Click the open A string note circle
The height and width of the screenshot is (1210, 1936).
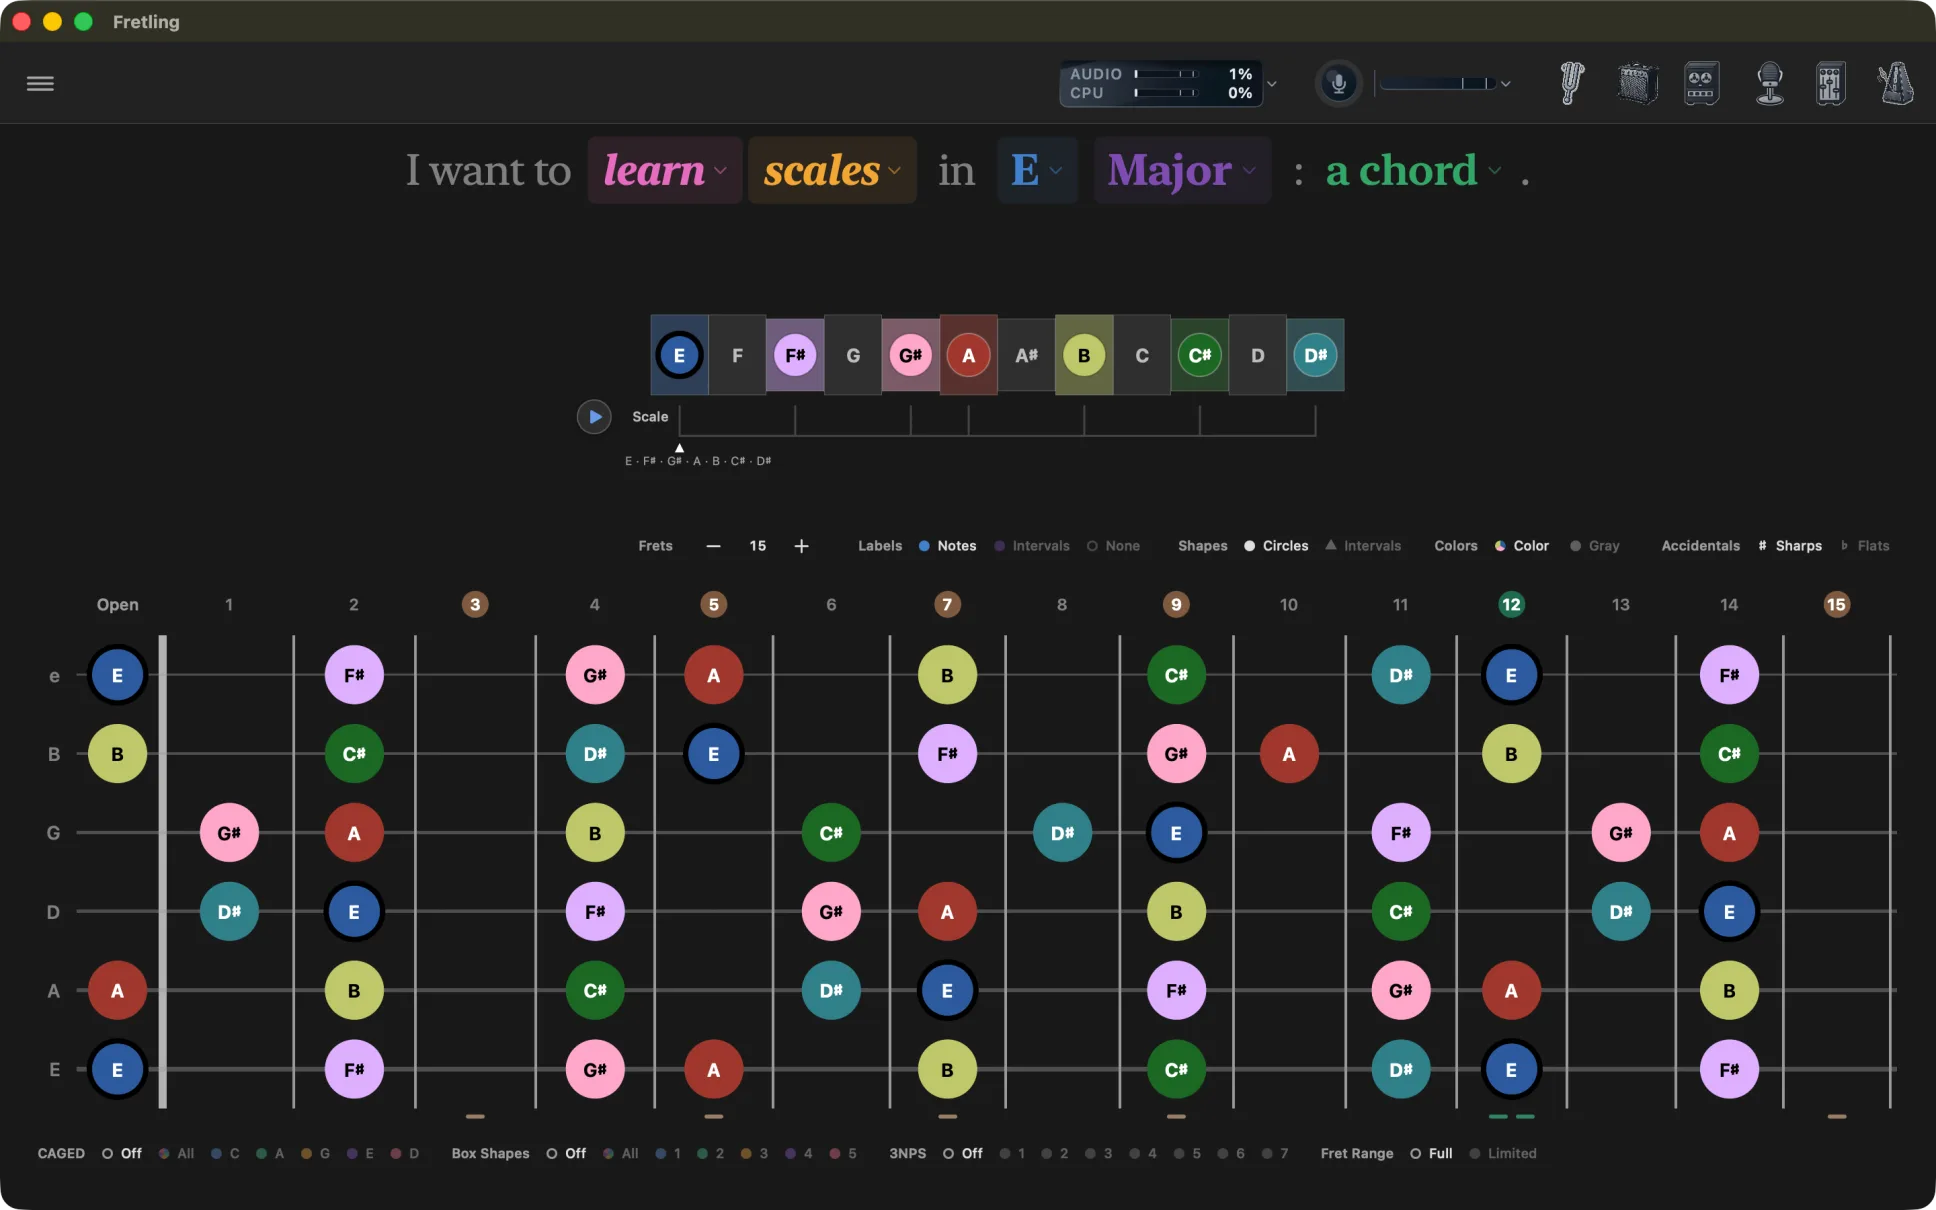click(x=117, y=991)
